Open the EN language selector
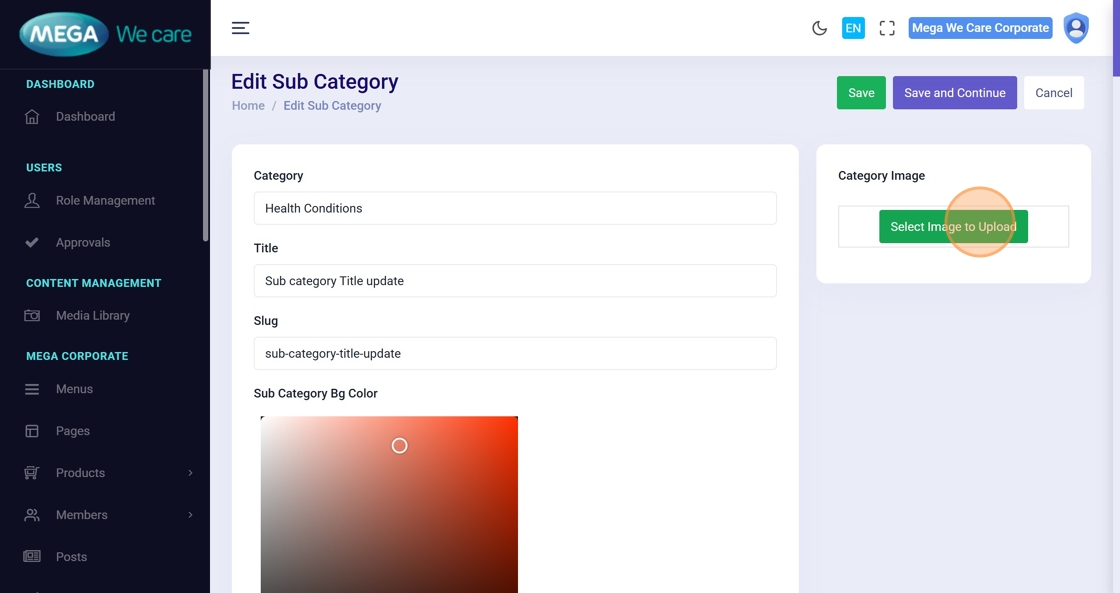 pos(853,28)
